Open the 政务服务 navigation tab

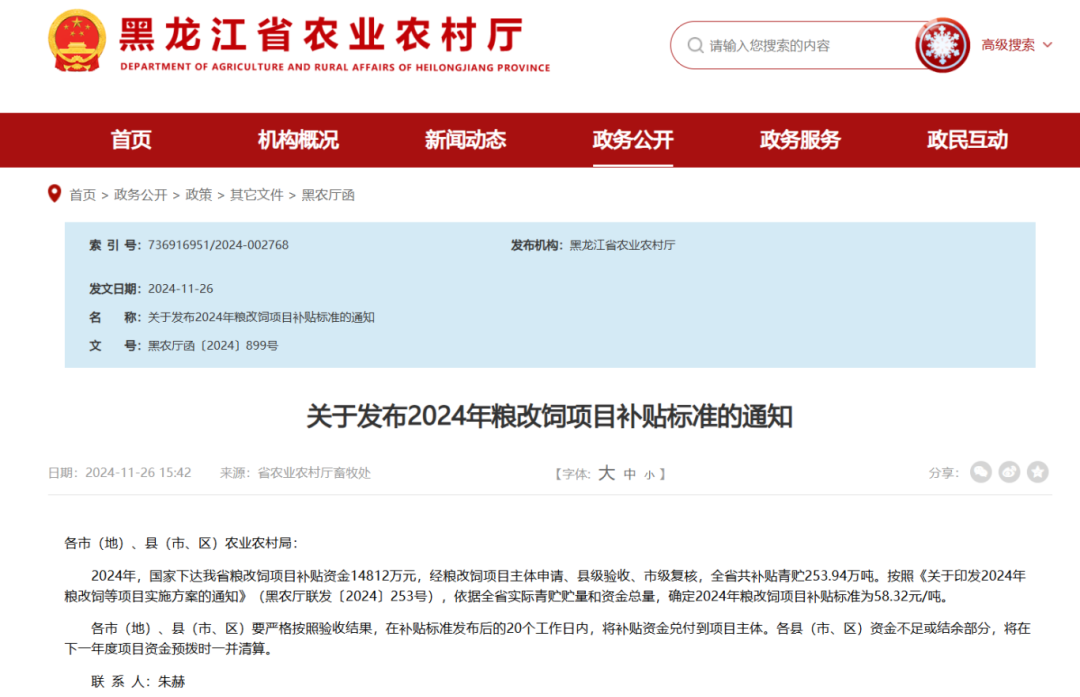point(800,140)
